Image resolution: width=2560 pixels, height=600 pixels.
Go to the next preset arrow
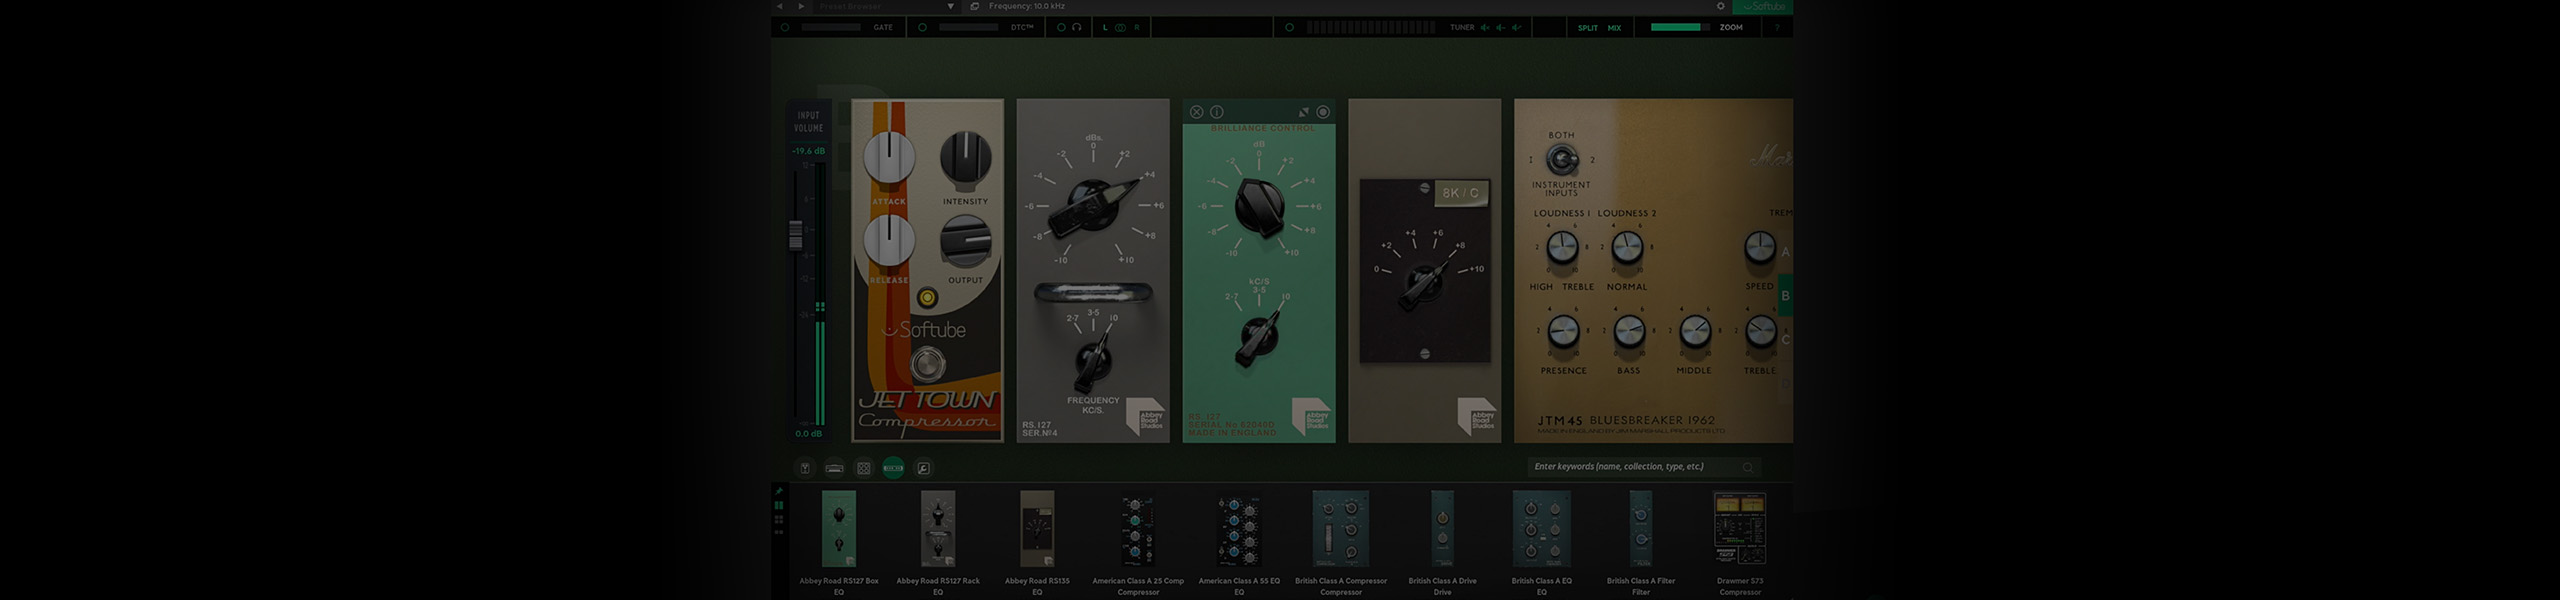click(x=801, y=6)
